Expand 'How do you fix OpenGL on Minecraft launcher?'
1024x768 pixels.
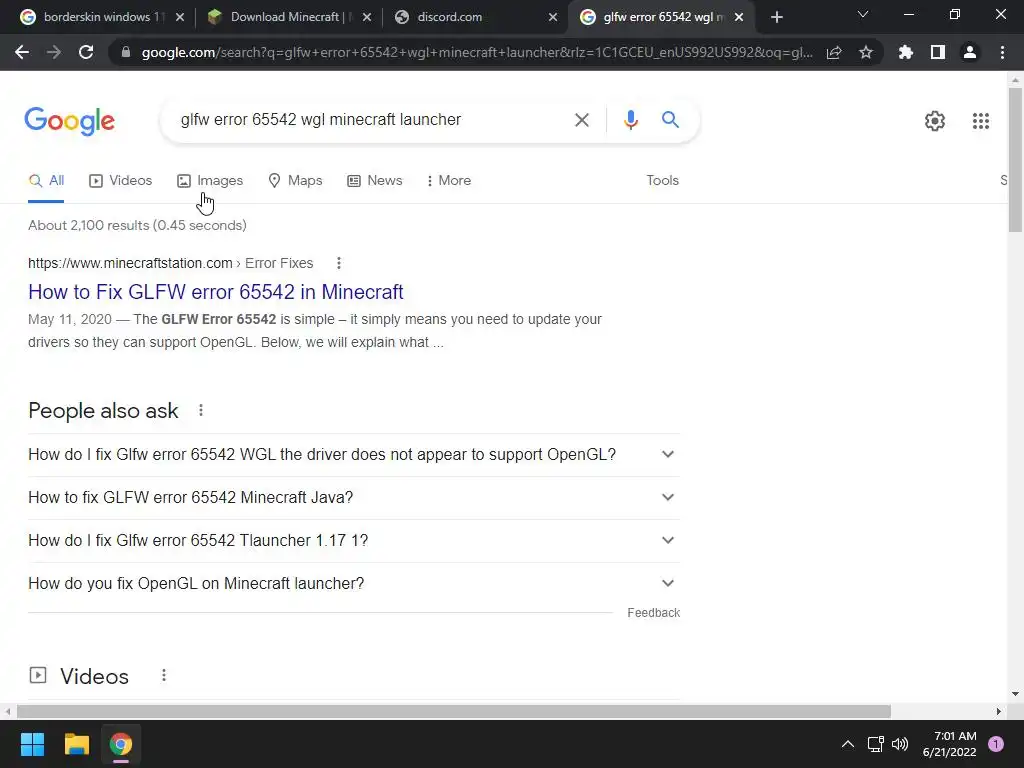point(354,583)
